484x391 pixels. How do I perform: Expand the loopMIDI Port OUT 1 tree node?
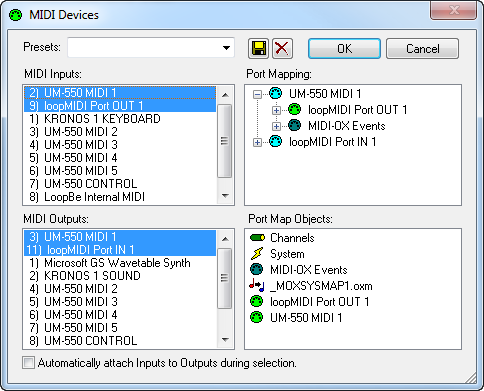click(276, 110)
